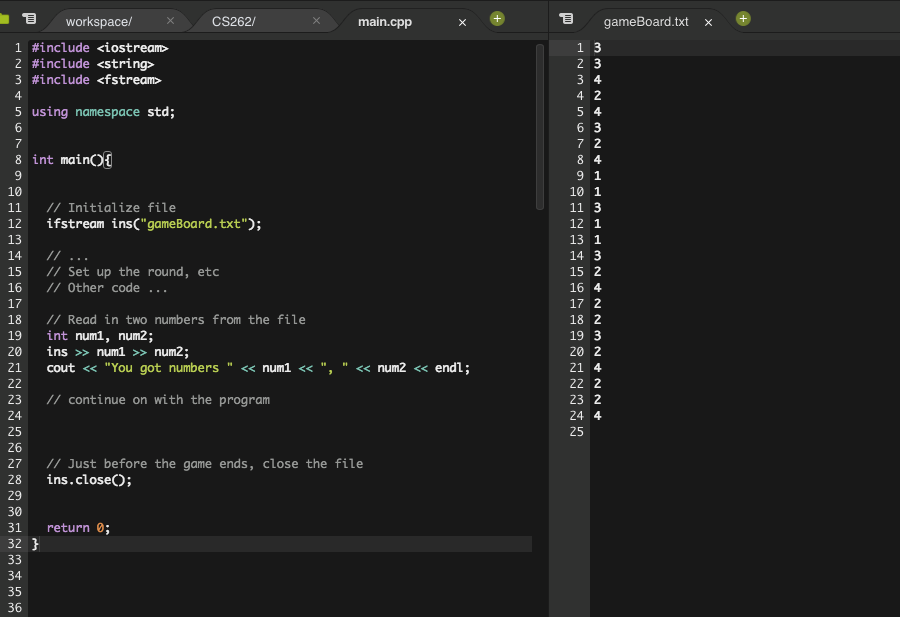The width and height of the screenshot is (900, 617).
Task: Click the "ins.close();" line
Action: tap(89, 480)
